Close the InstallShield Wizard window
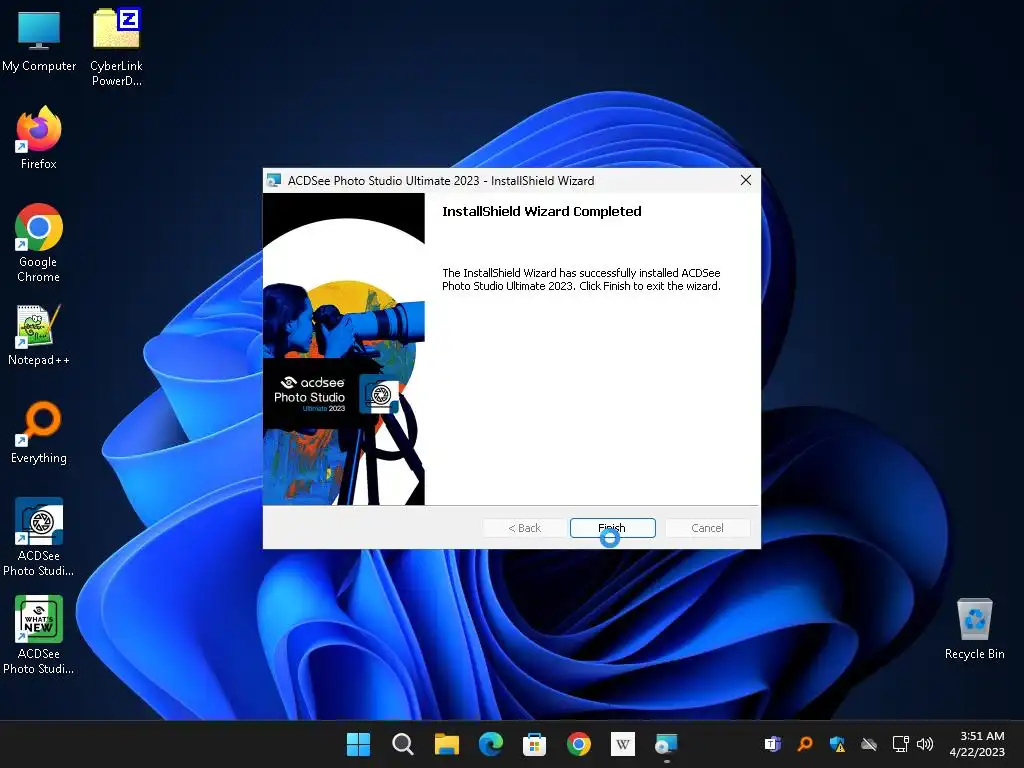This screenshot has height=768, width=1024. (x=746, y=180)
